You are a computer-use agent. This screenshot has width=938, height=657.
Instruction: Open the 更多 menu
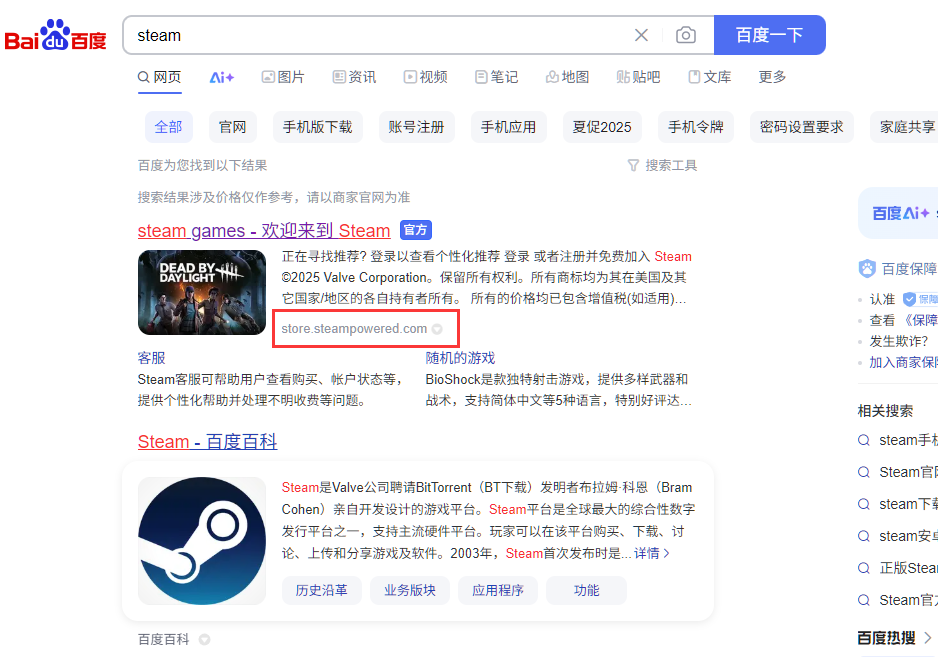coord(772,77)
